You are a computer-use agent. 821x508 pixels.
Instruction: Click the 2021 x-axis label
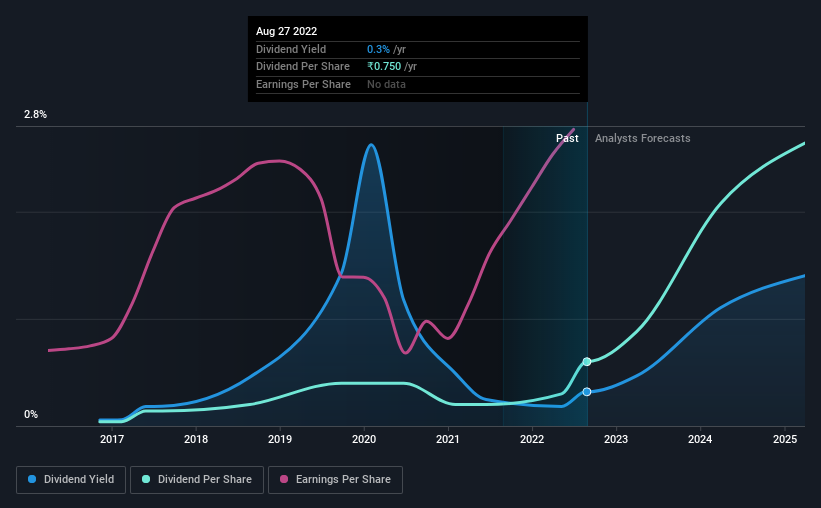pos(448,439)
